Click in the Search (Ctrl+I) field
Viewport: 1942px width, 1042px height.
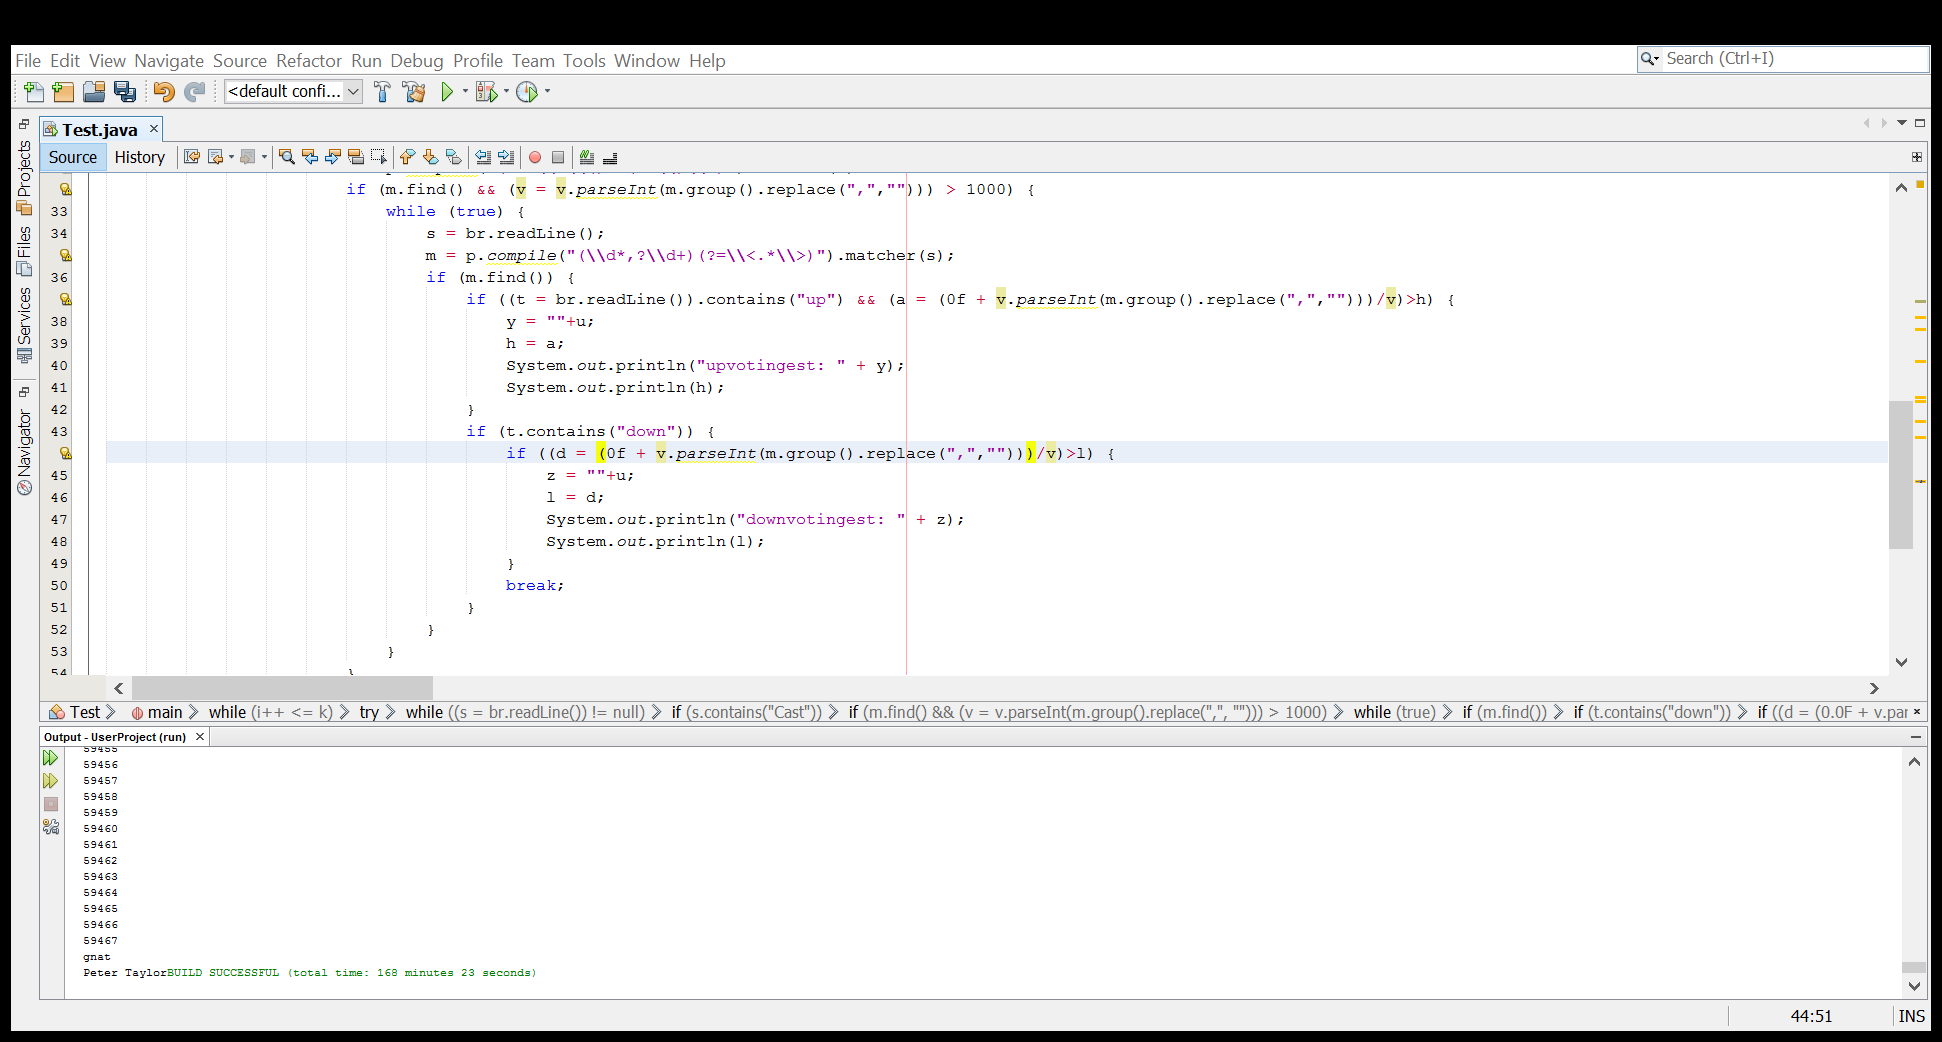coord(1795,59)
